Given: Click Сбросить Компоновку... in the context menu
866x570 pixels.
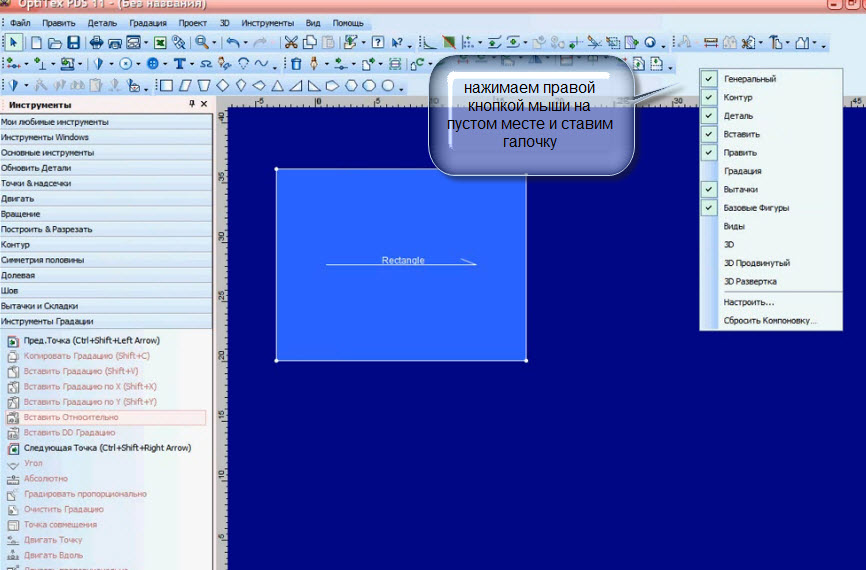Looking at the screenshot, I should pyautogui.click(x=770, y=320).
